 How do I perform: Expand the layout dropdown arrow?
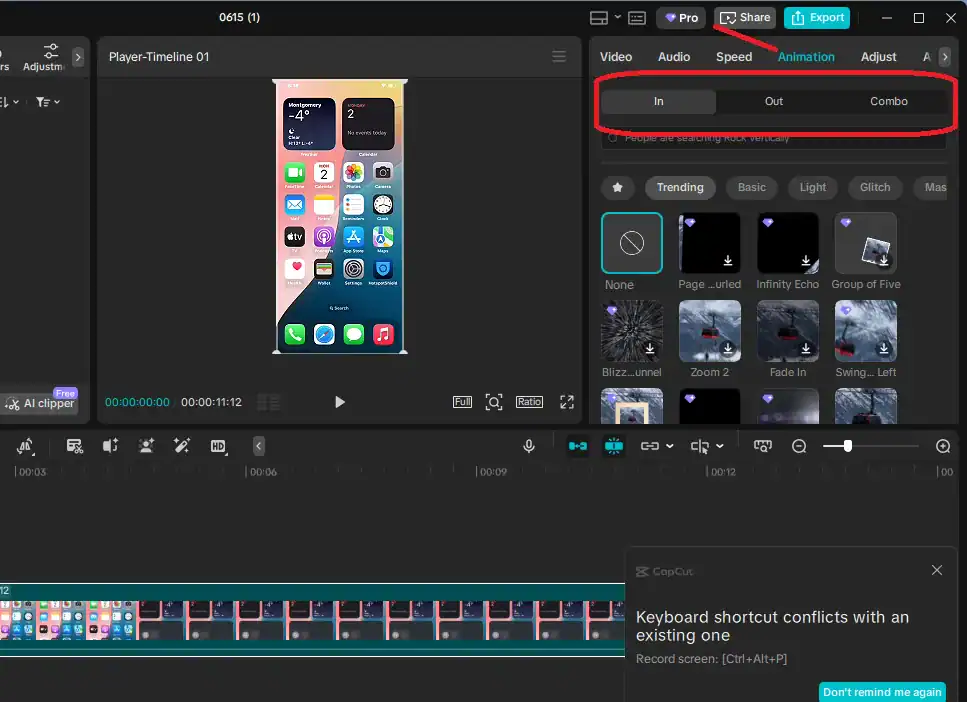[617, 17]
